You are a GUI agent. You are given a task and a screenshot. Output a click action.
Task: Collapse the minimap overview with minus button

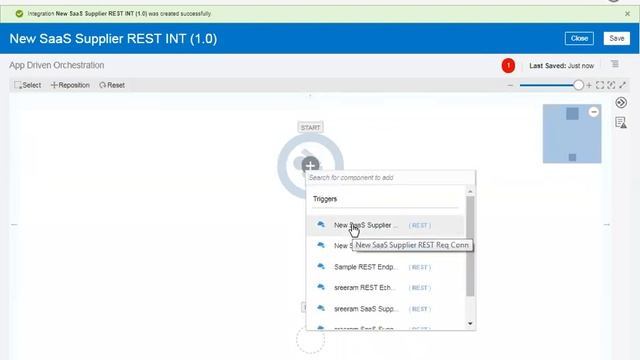tap(593, 112)
